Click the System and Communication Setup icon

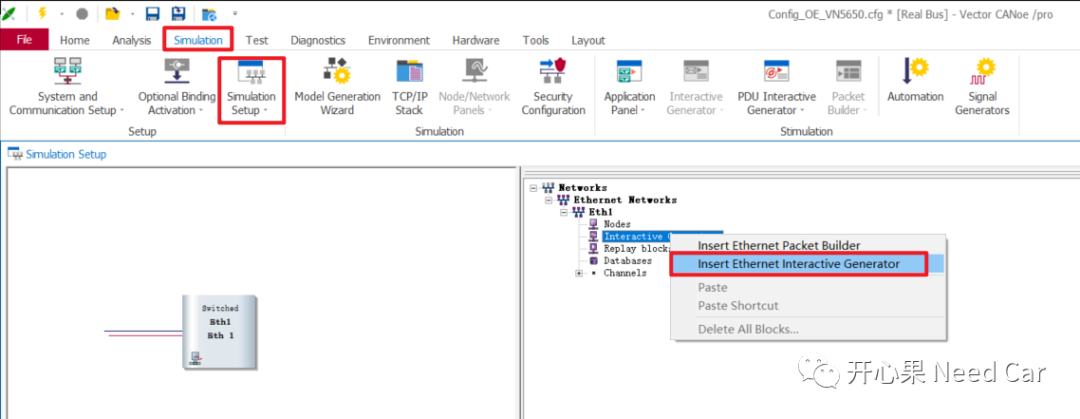click(68, 72)
